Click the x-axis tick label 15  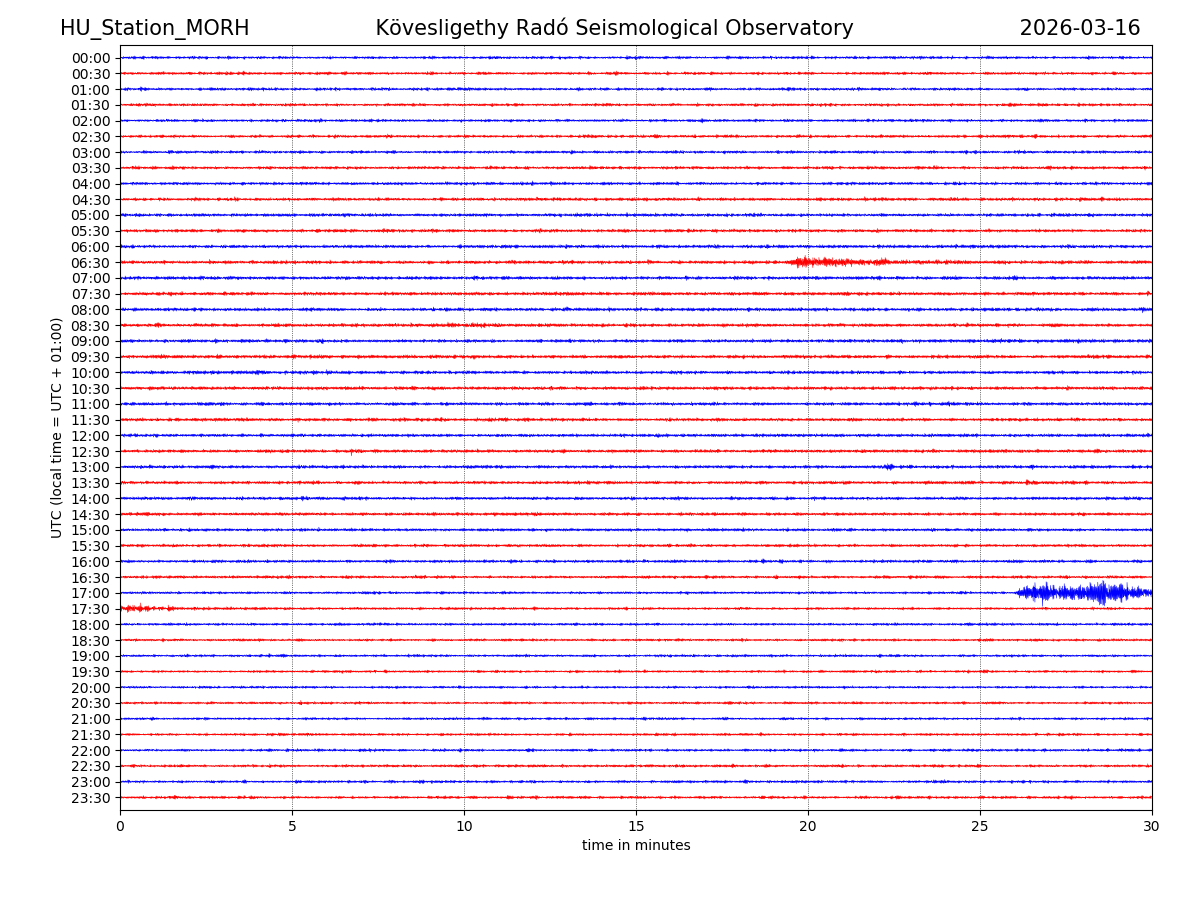point(636,826)
